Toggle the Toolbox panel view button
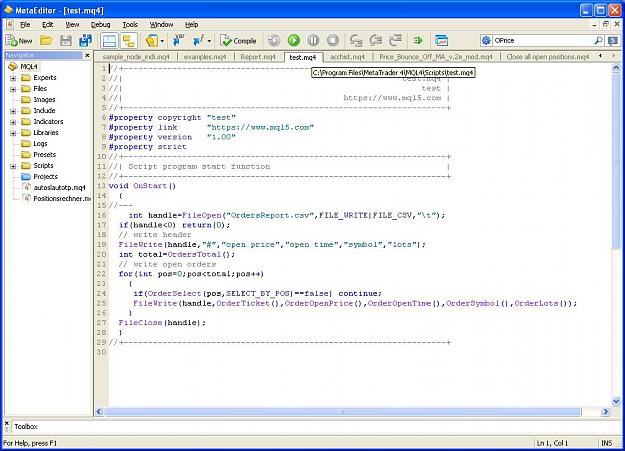 pos(109,41)
